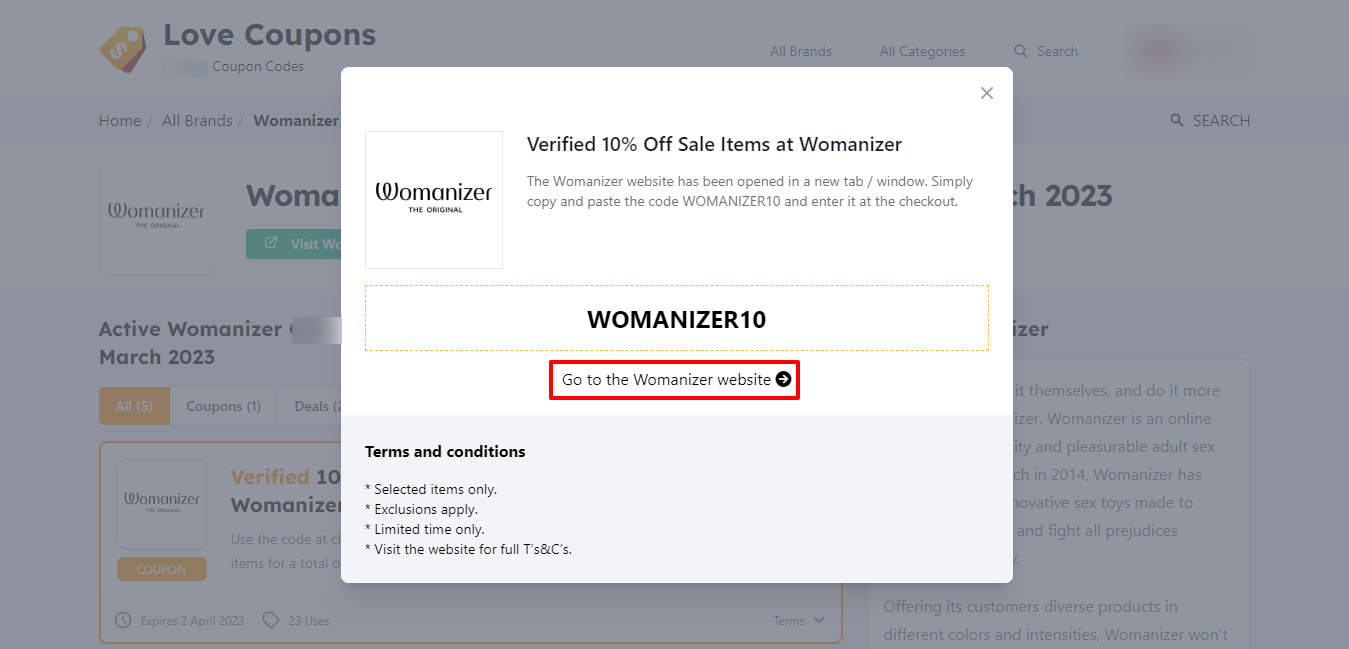Select the All (5) tab
Image resolution: width=1349 pixels, height=649 pixels.
pos(135,406)
